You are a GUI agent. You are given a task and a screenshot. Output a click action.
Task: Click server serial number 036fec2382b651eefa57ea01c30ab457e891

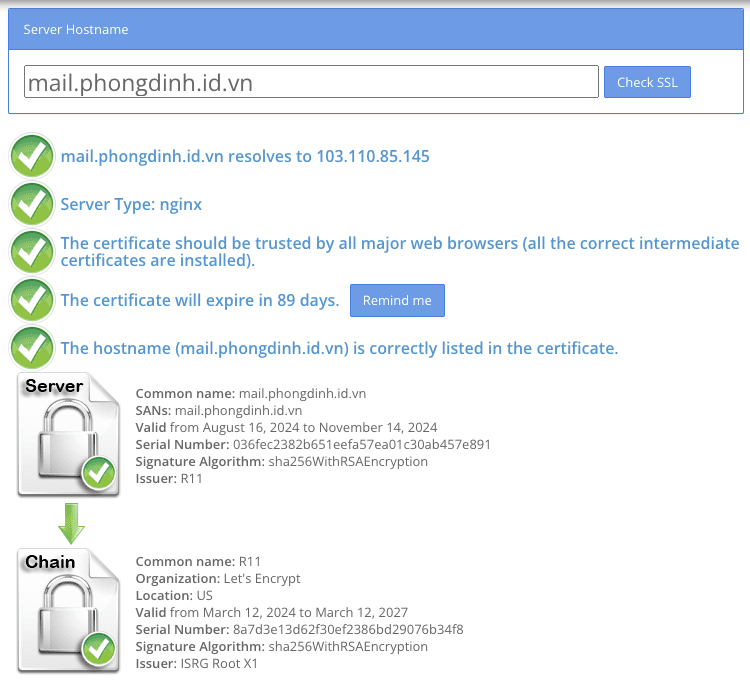[362, 445]
